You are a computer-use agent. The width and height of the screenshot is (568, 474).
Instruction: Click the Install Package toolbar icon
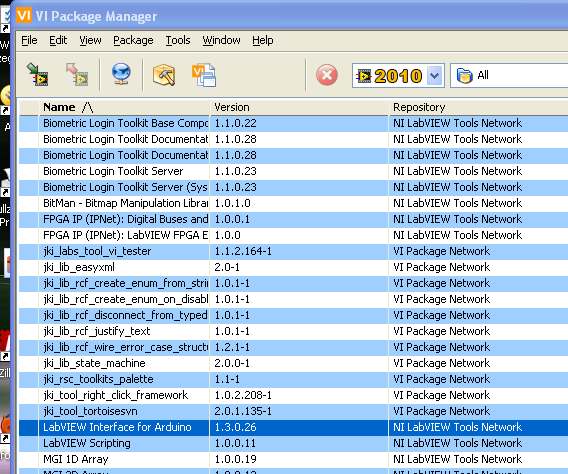pyautogui.click(x=37, y=75)
